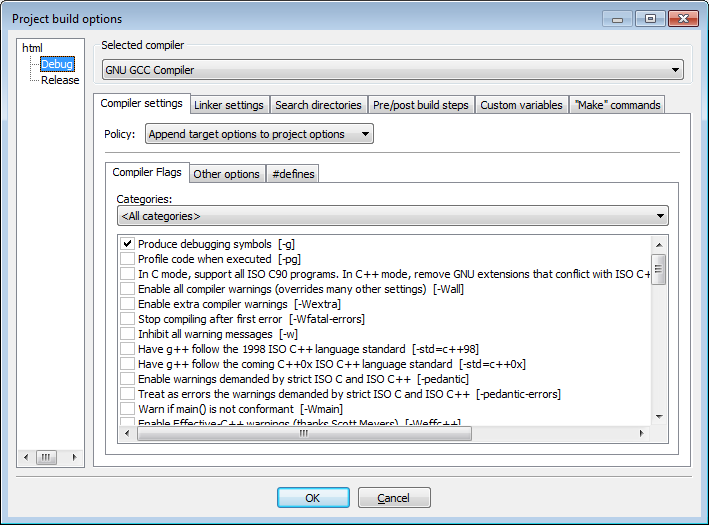
Task: Go to Pre/post build steps tab
Action: tap(420, 105)
